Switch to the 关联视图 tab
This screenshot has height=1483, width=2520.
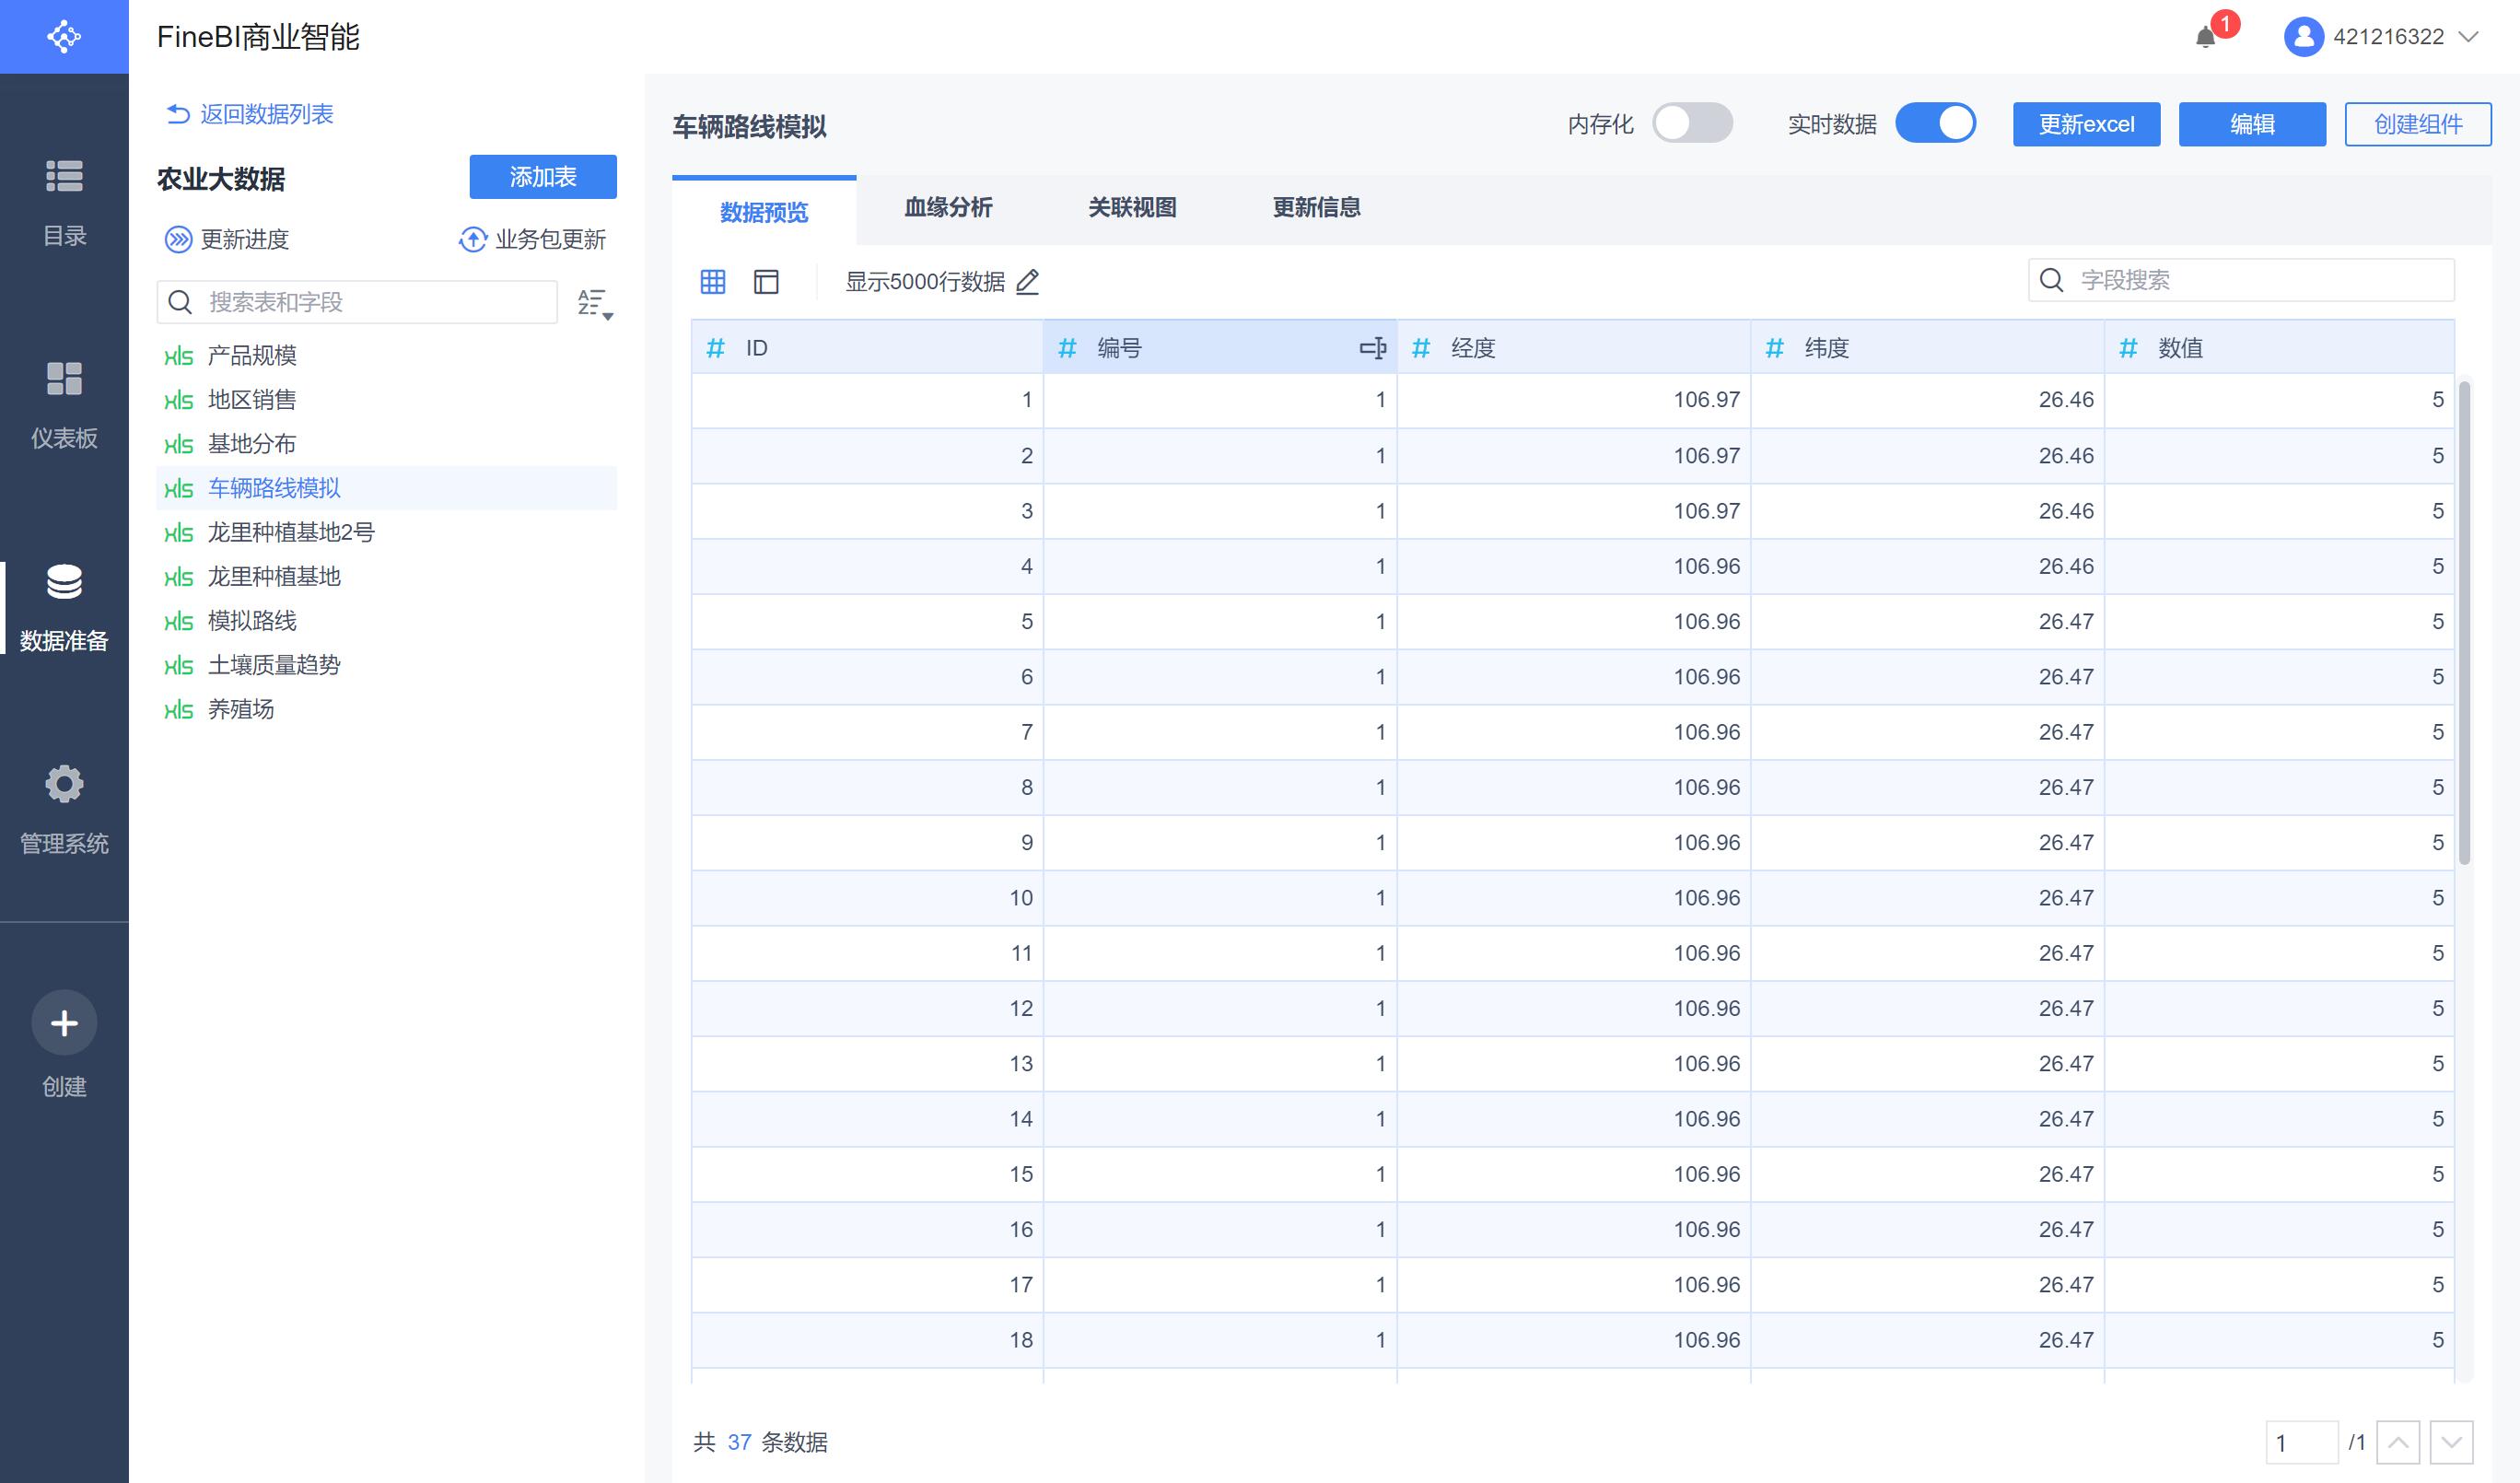(1132, 208)
